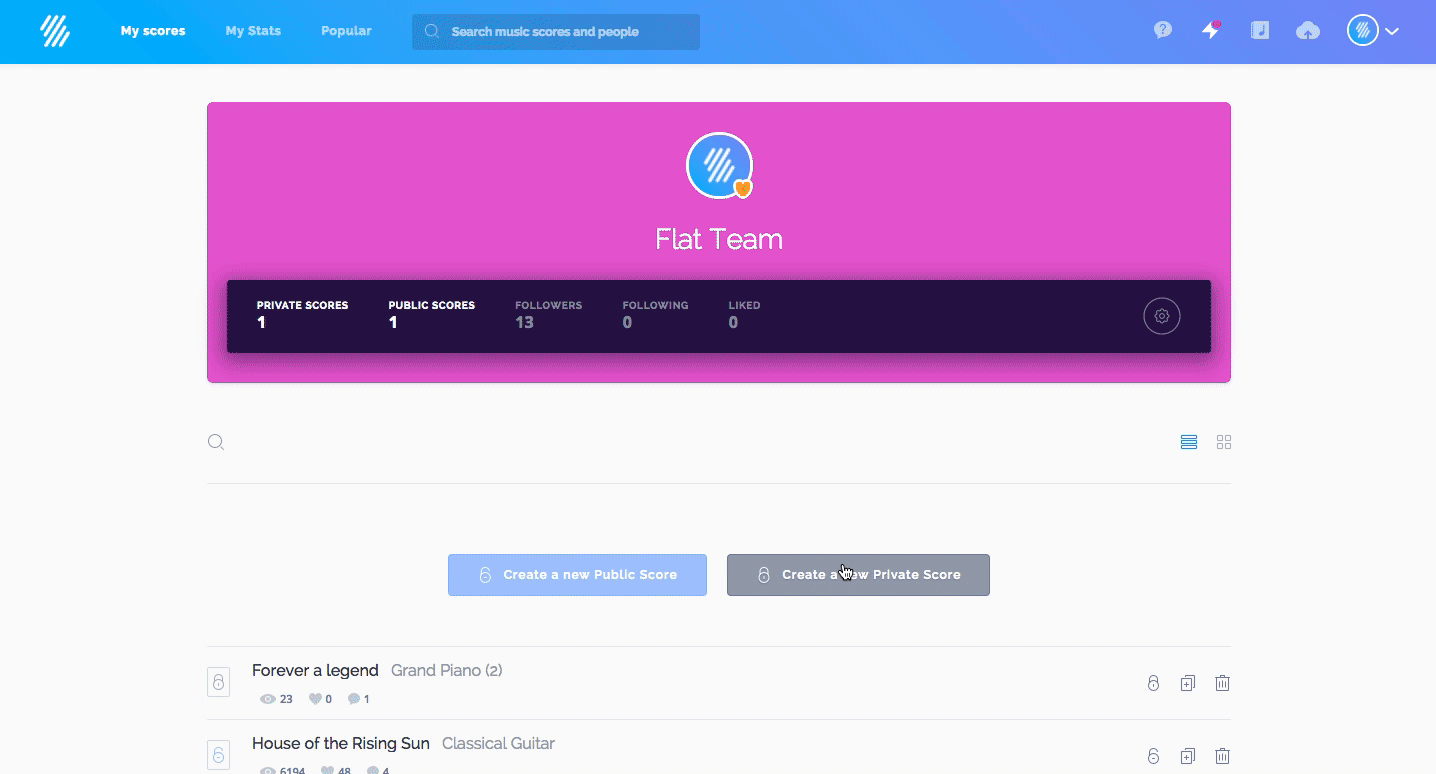The image size is (1436, 774).
Task: Open the House of the Rising Sun score
Action: point(341,744)
